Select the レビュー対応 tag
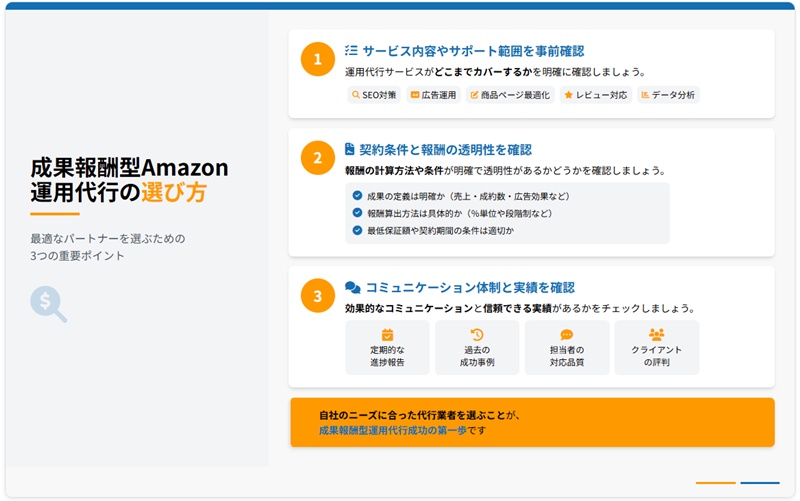 (596, 95)
